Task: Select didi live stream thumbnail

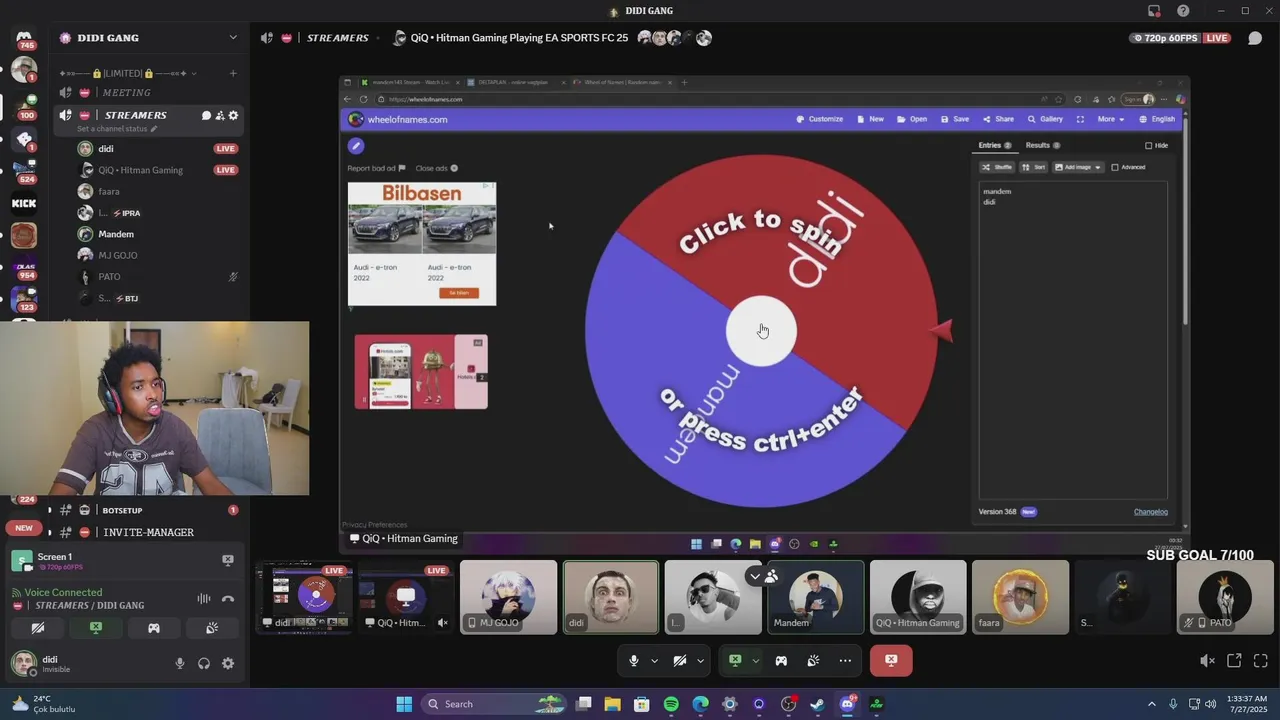Action: tap(304, 597)
